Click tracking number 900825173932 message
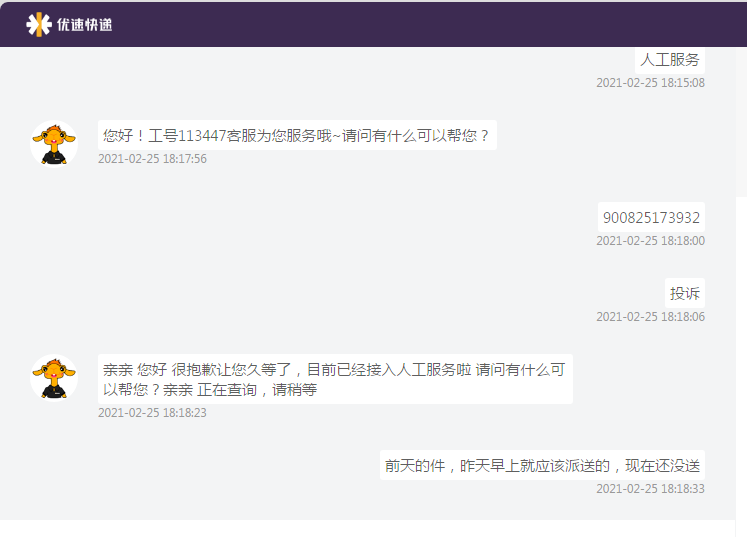Image resolution: width=747 pixels, height=537 pixels. pos(651,217)
